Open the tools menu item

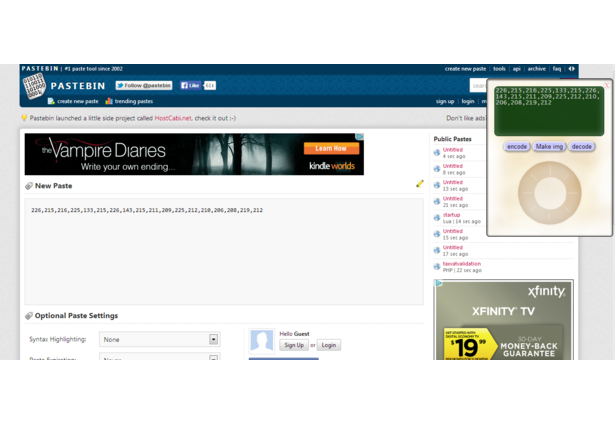[499, 69]
